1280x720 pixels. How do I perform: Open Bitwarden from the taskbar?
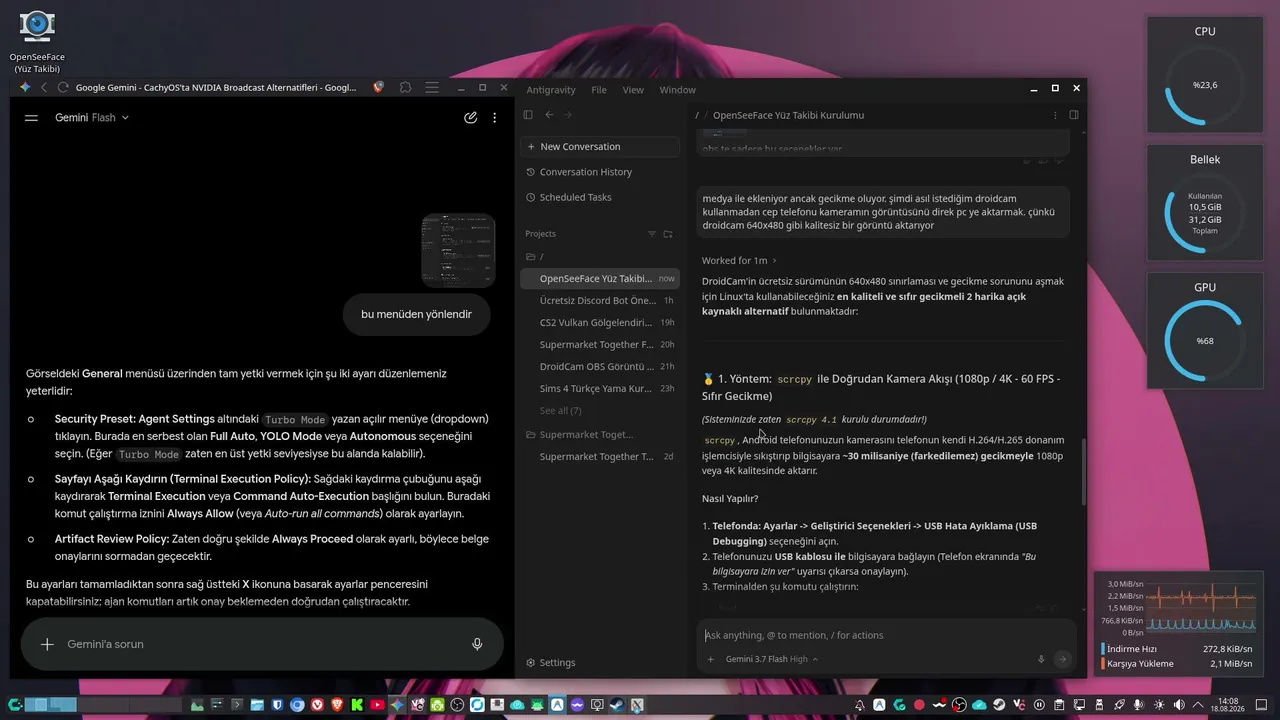pyautogui.click(x=277, y=705)
